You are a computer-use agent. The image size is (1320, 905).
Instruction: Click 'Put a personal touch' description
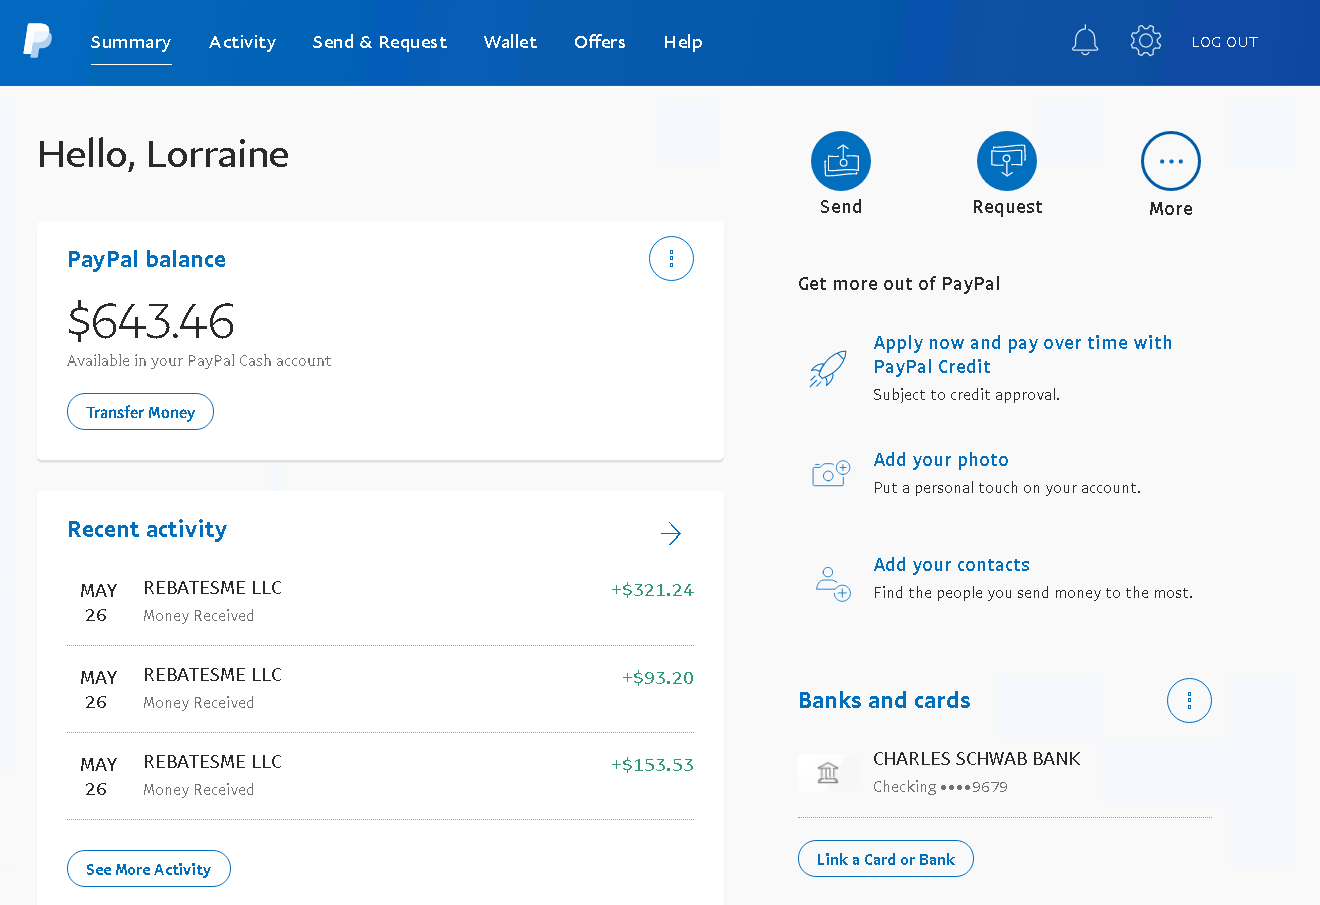tap(1007, 488)
